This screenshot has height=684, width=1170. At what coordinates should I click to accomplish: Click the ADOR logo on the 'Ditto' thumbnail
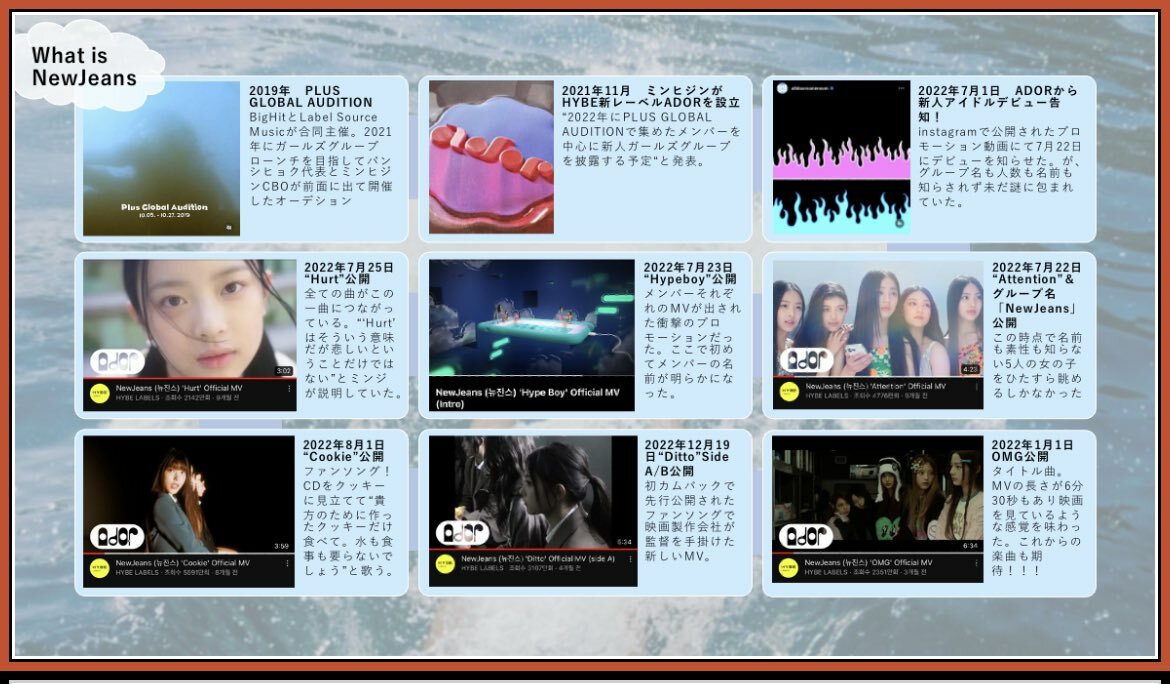point(463,533)
